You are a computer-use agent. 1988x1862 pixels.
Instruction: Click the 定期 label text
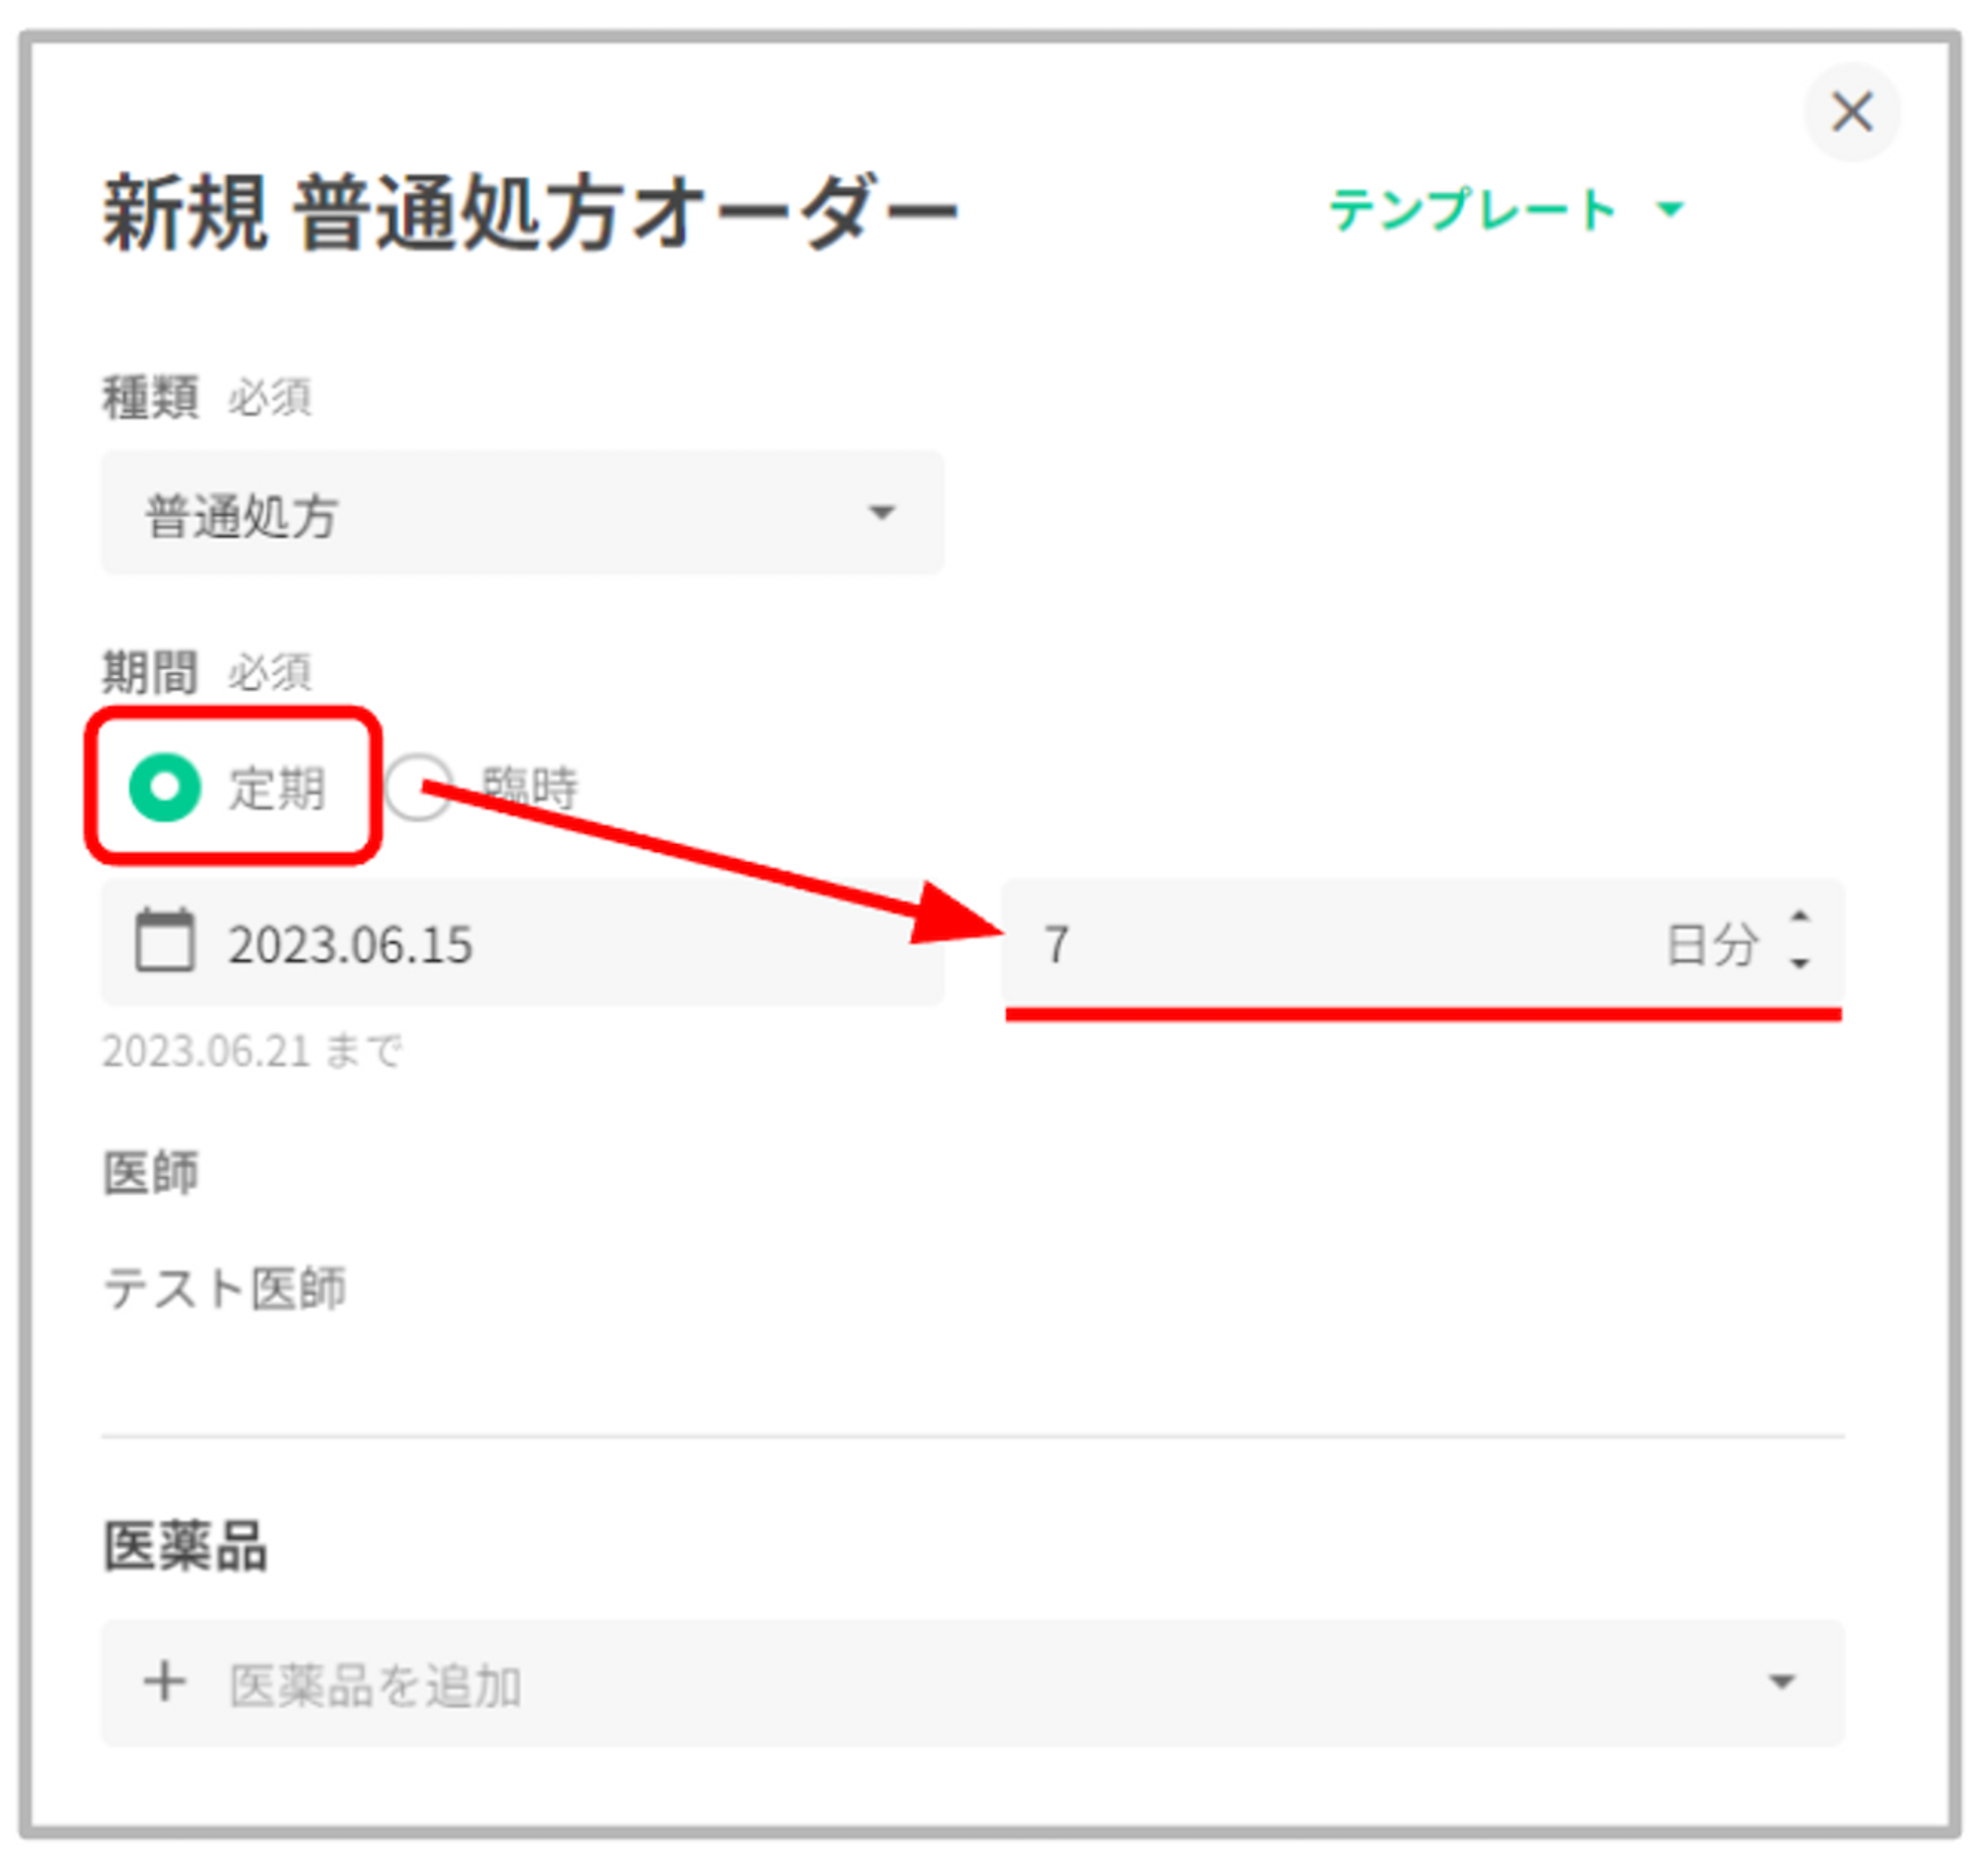[277, 788]
